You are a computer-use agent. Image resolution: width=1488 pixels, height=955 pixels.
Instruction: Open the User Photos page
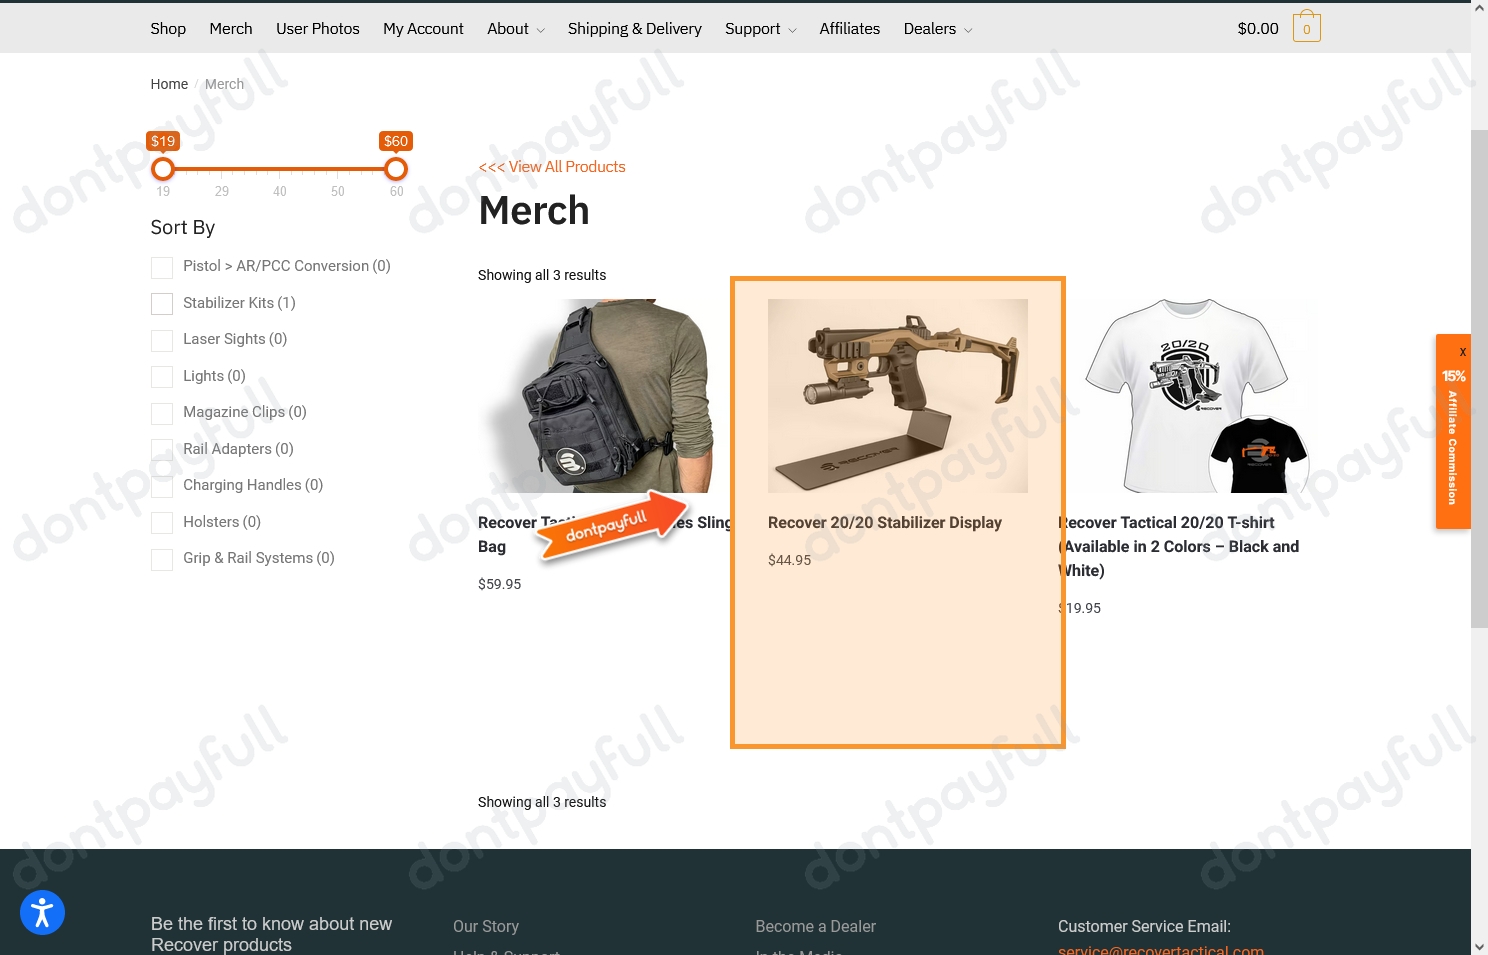click(x=317, y=29)
